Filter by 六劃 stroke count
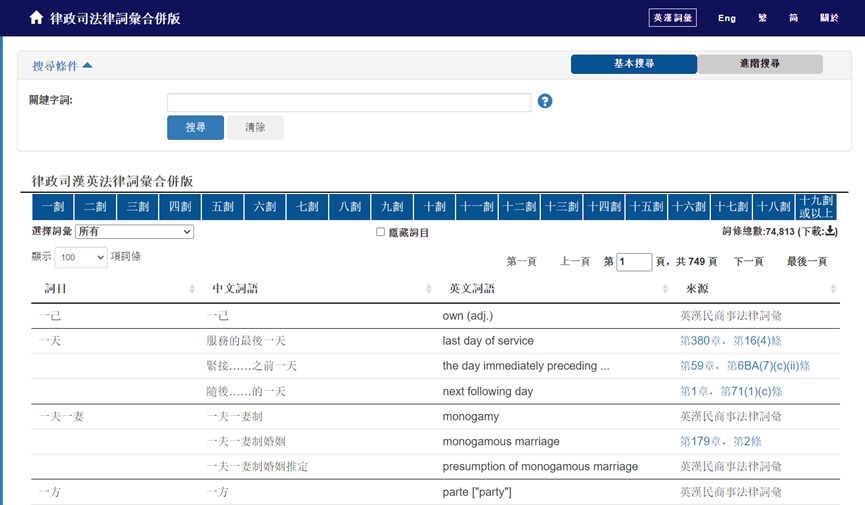Viewport: 865px width, 505px height. 265,207
